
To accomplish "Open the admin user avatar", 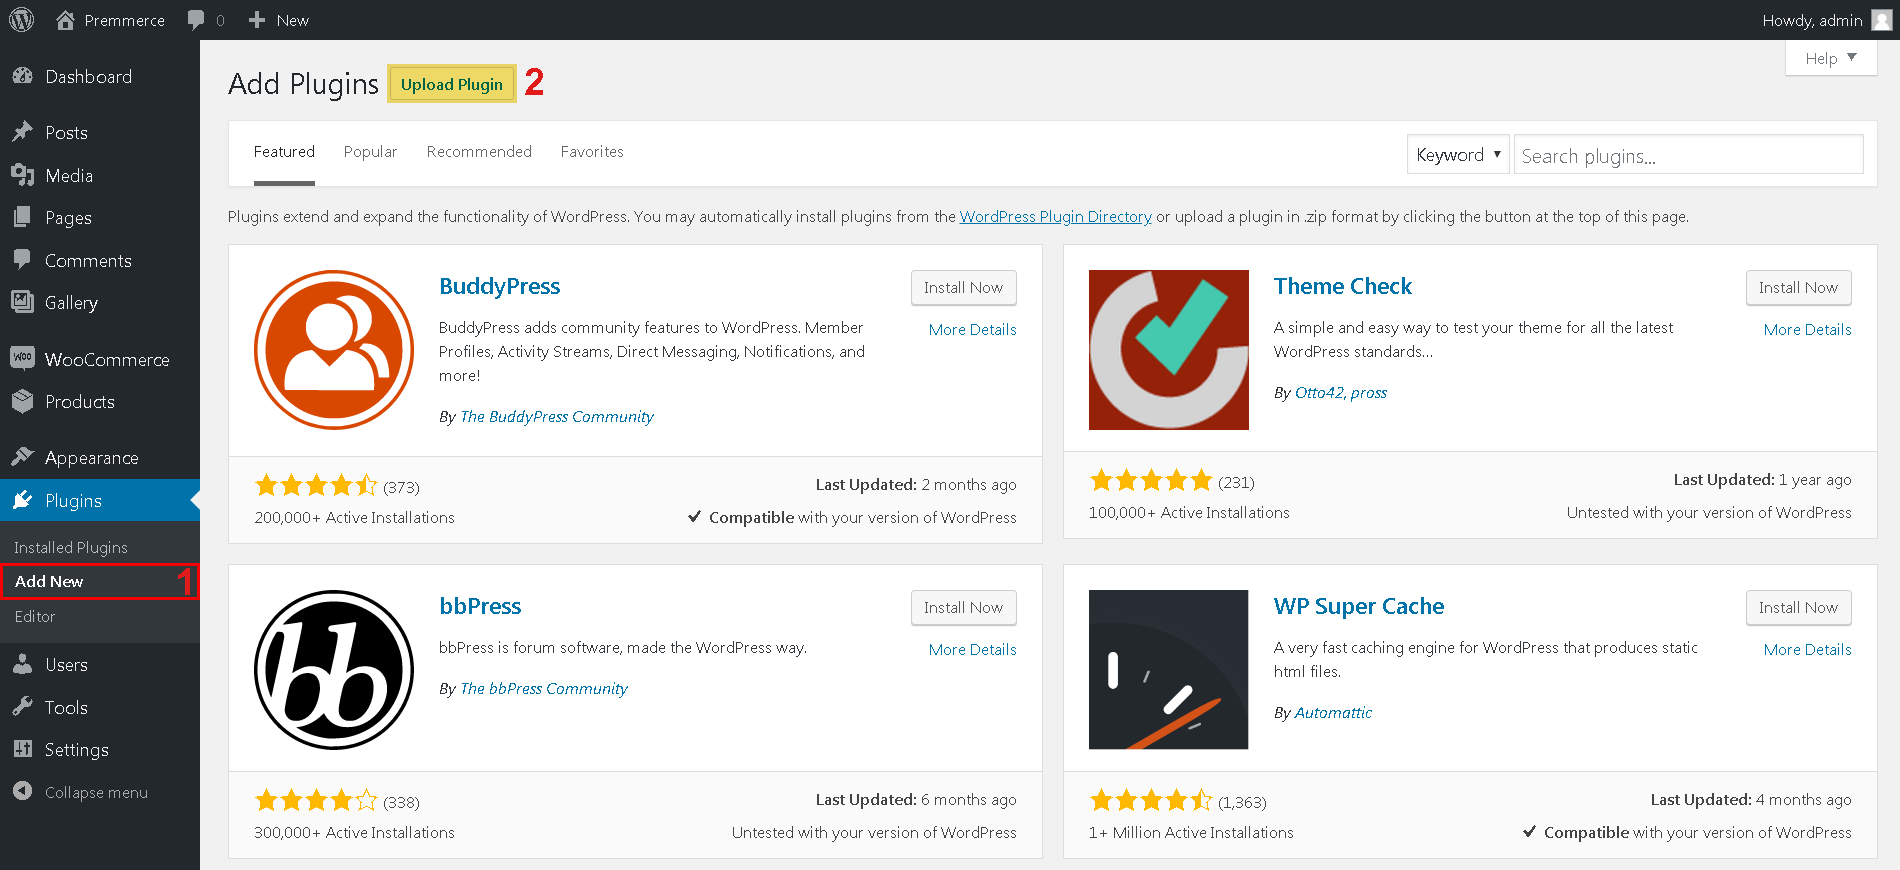I will pyautogui.click(x=1881, y=20).
